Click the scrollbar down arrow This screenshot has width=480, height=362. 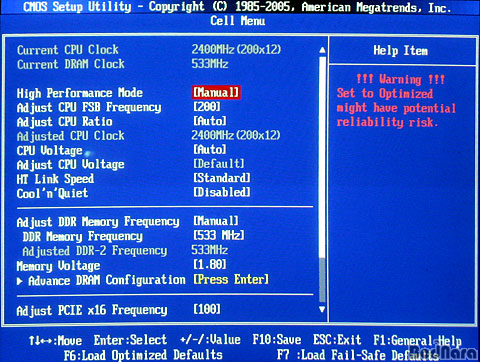[x=322, y=309]
